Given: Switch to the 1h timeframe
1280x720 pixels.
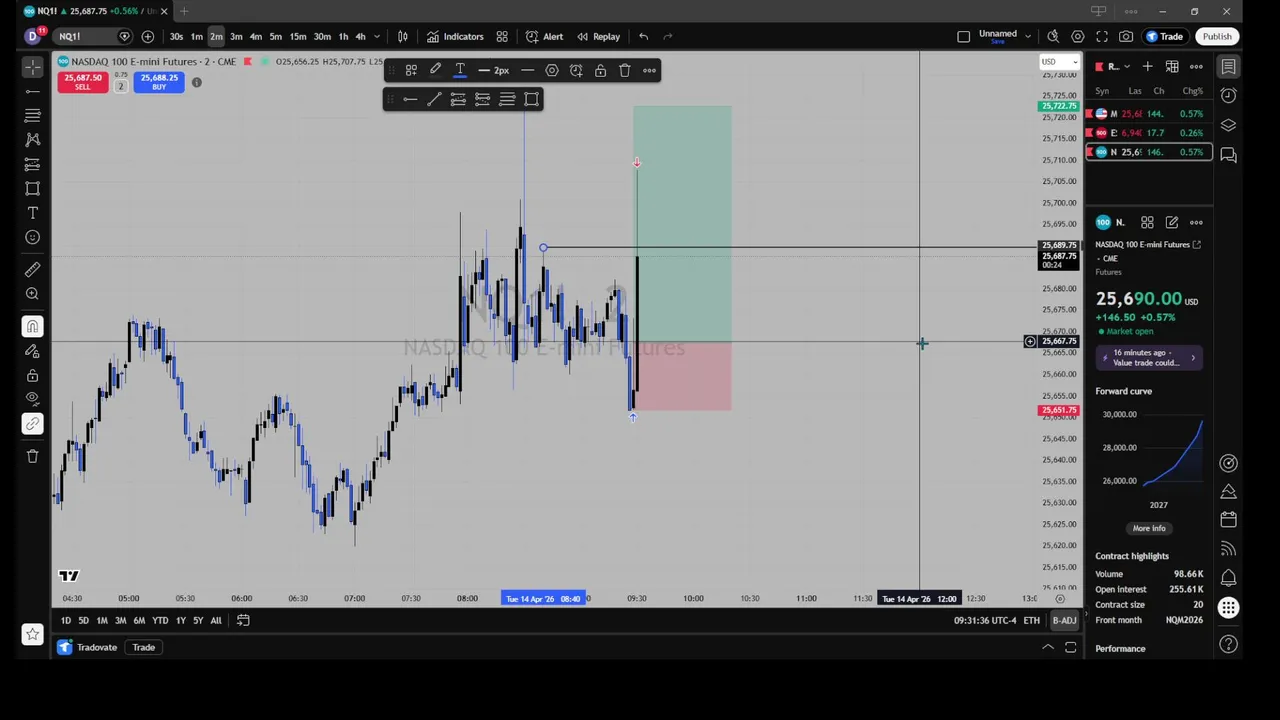Looking at the screenshot, I should pyautogui.click(x=343, y=37).
